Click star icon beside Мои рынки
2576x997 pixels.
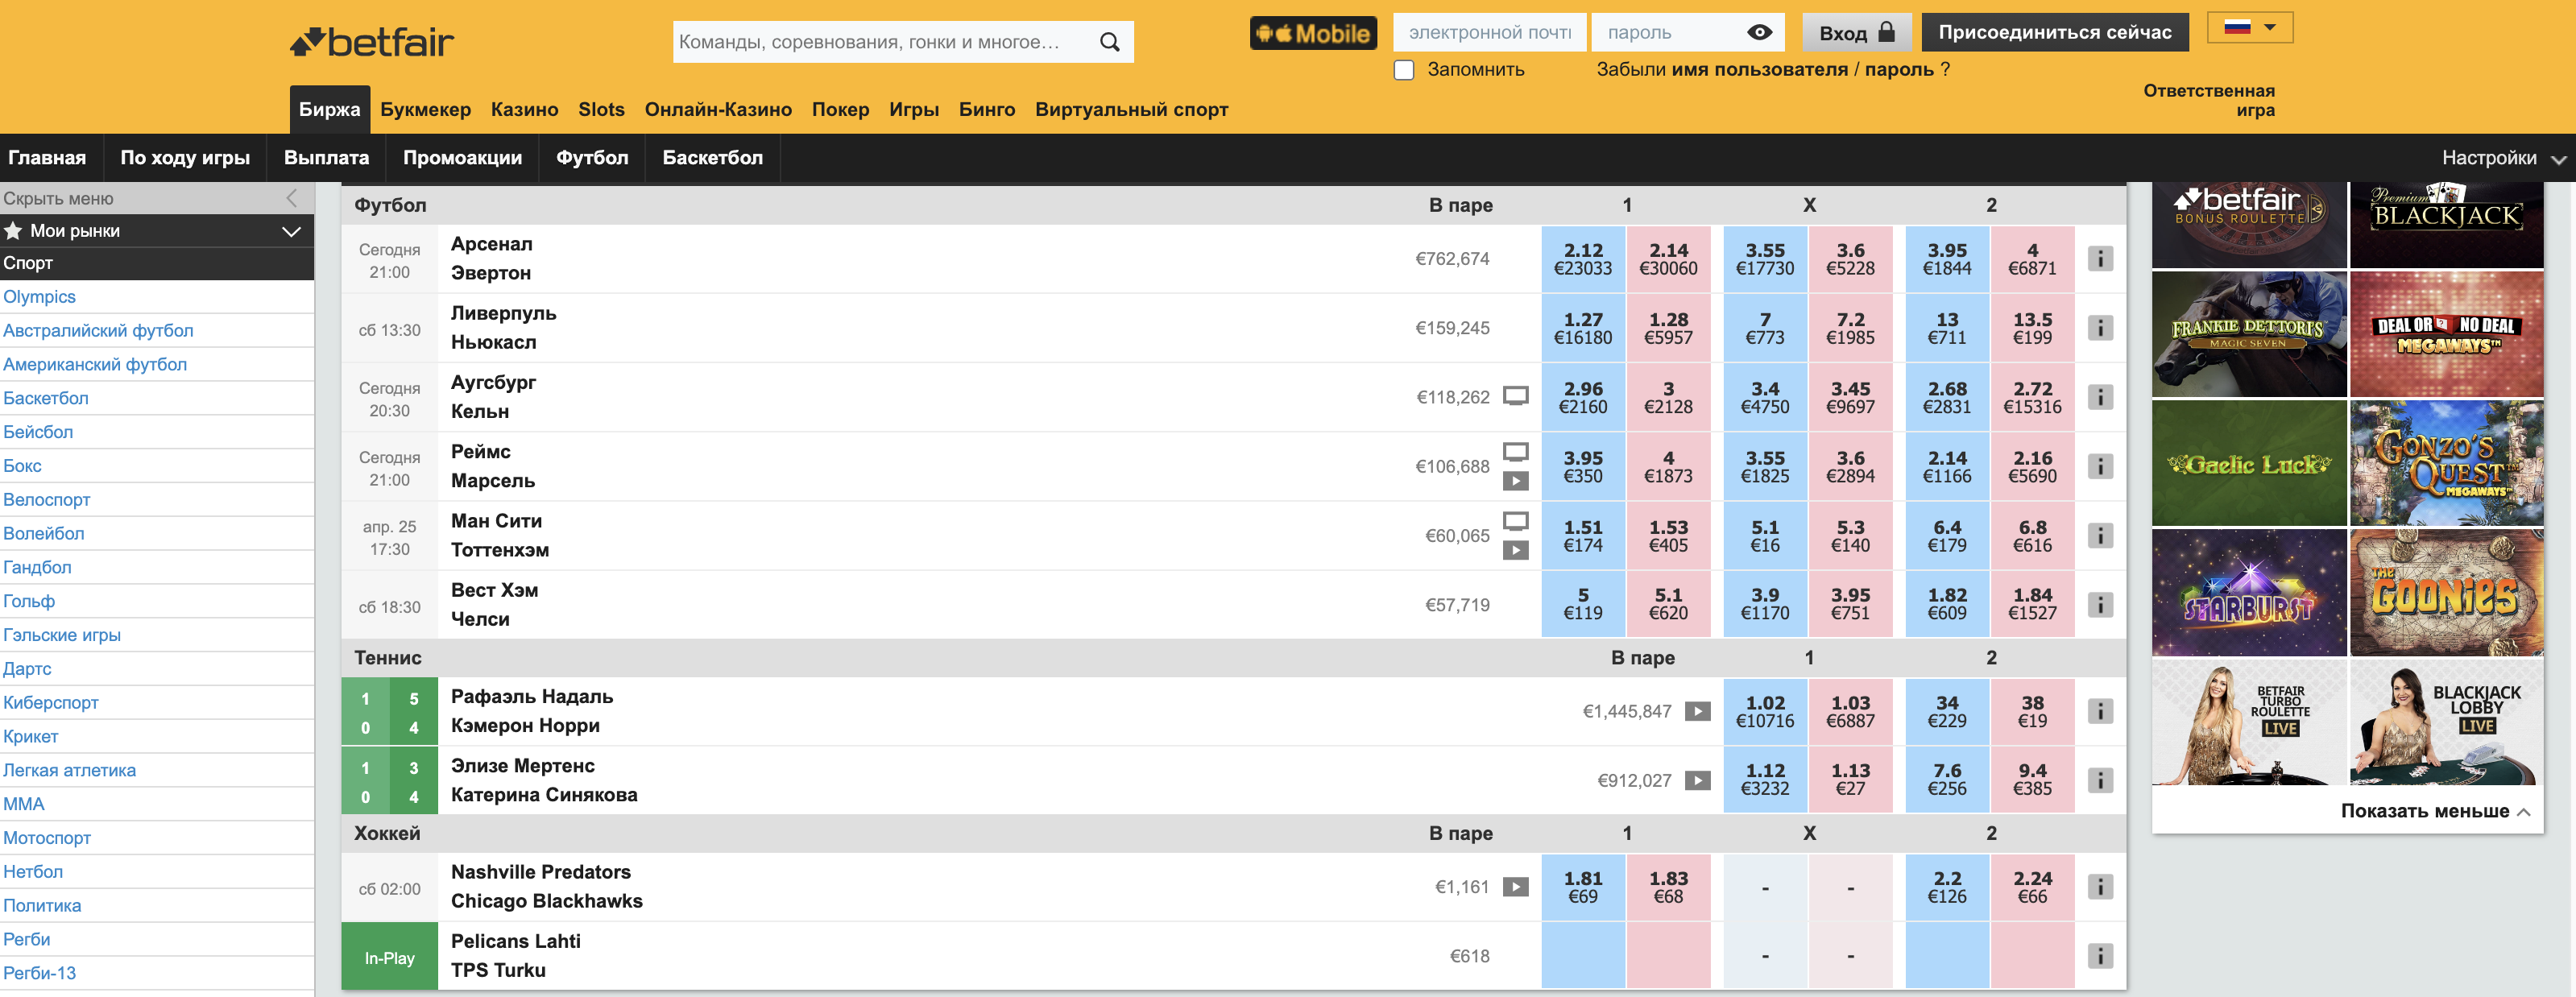pos(13,231)
